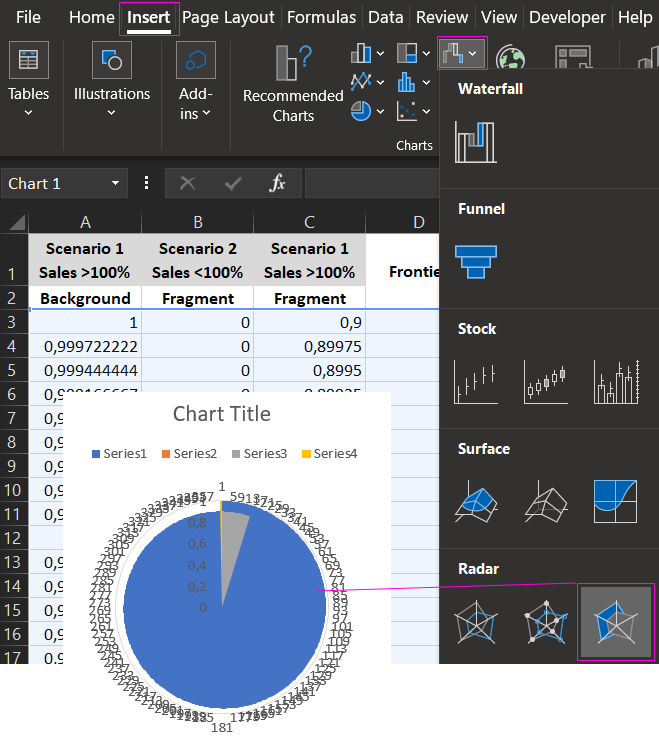Image resolution: width=659 pixels, height=741 pixels.
Task: Insert a Funnel chart
Action: coord(475,261)
